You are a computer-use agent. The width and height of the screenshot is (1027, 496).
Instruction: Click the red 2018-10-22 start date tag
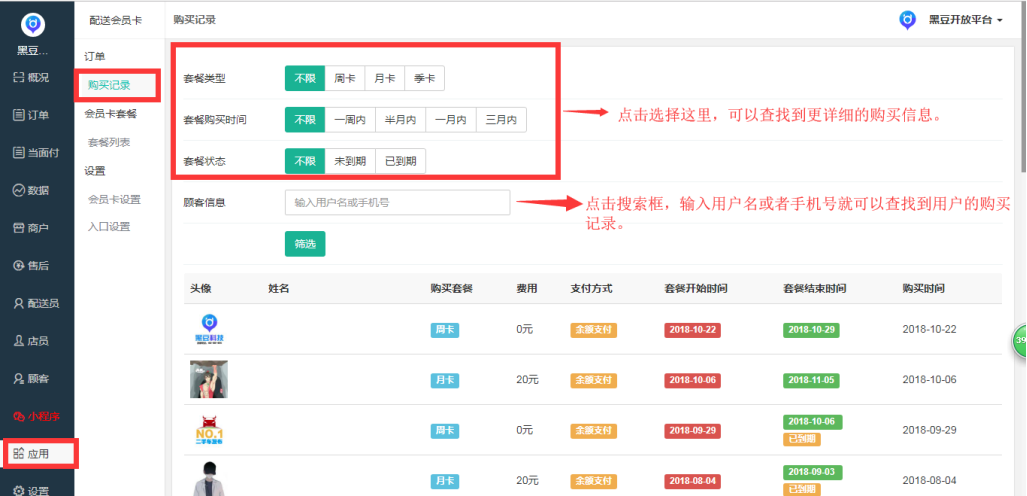692,330
